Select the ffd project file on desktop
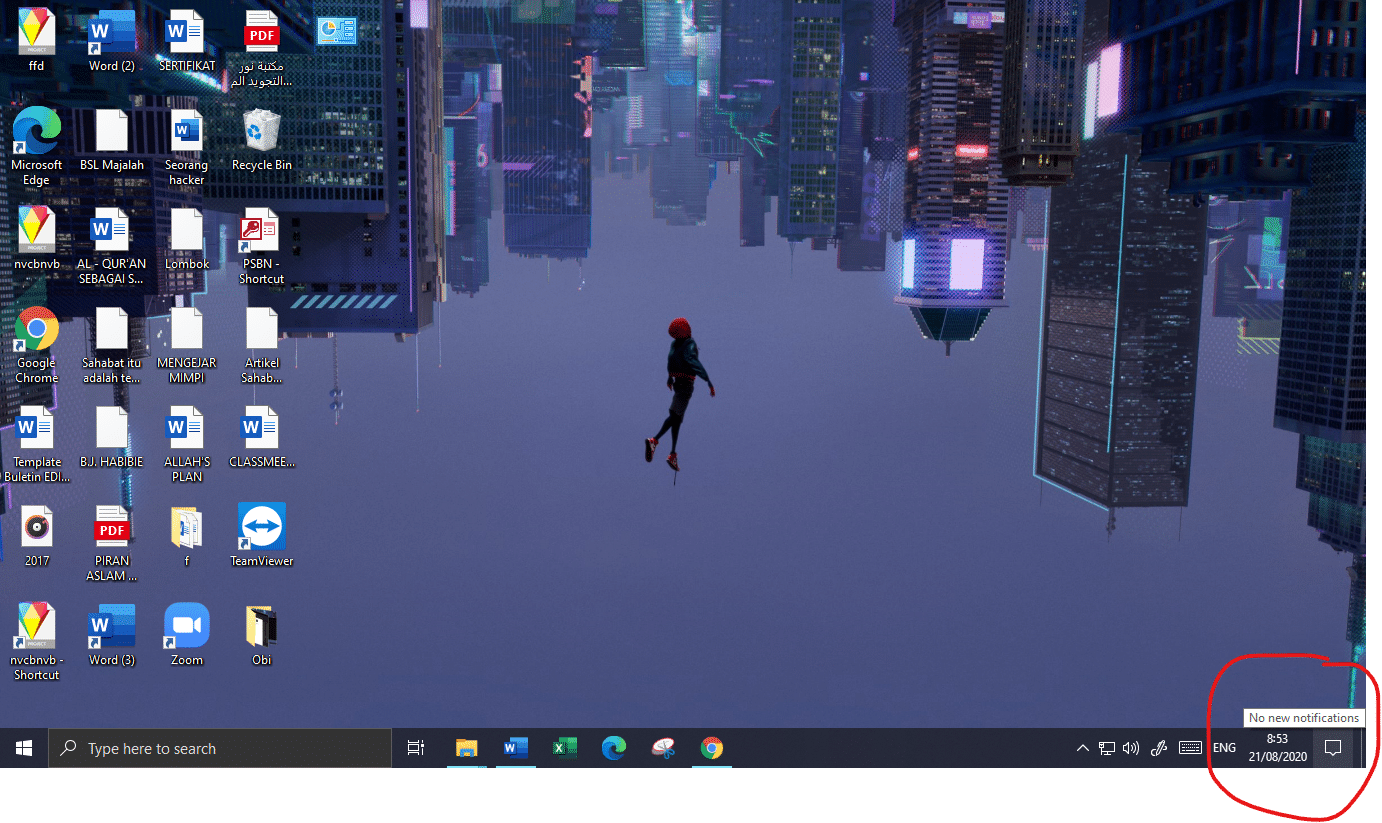 click(37, 40)
